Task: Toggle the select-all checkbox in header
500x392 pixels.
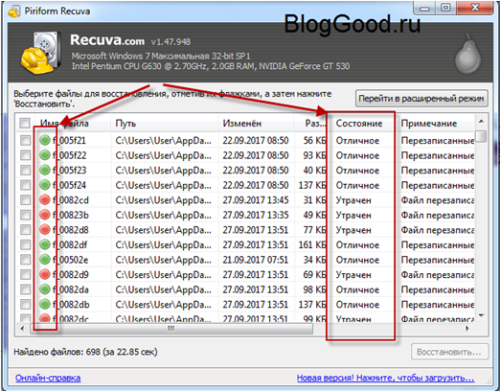Action: [x=25, y=123]
